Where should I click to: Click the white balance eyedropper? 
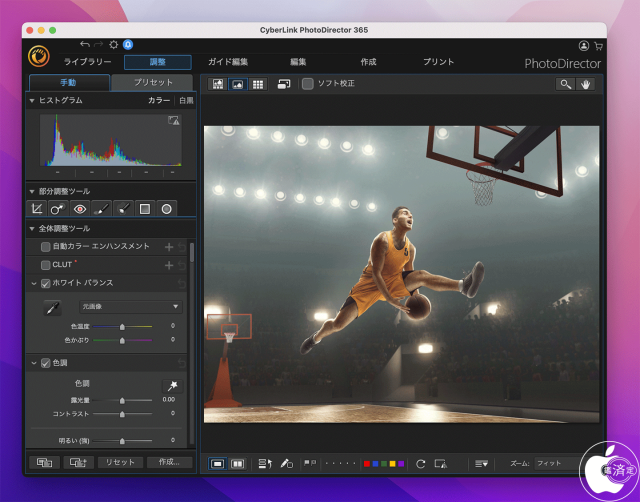click(52, 308)
